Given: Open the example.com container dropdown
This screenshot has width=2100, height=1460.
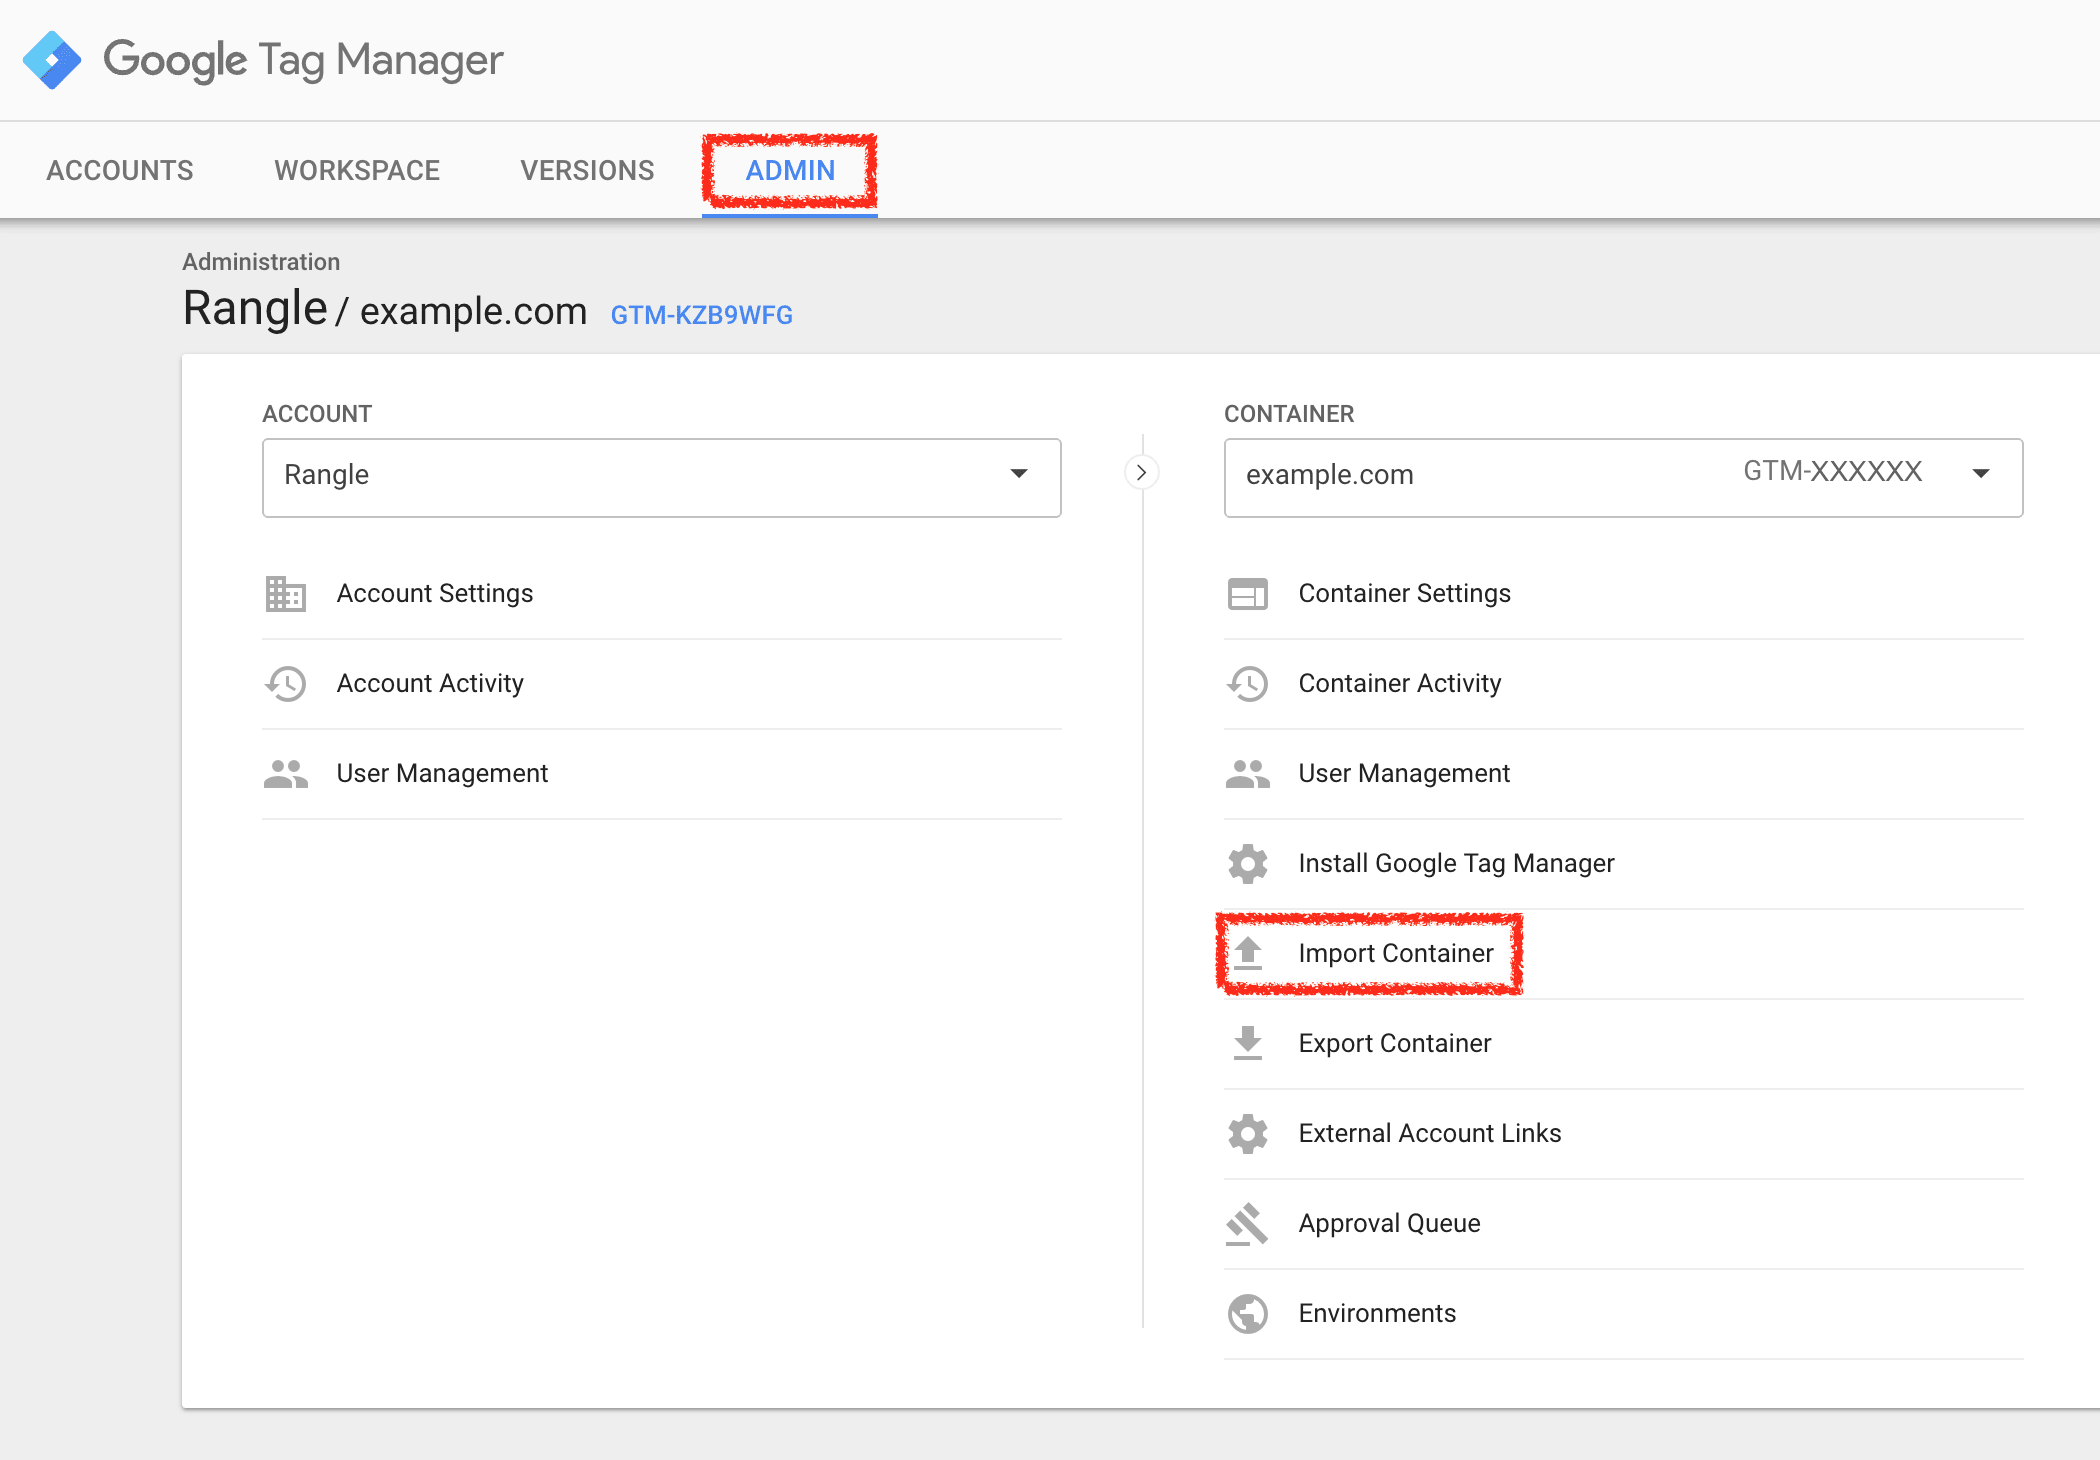Looking at the screenshot, I should pyautogui.click(x=1624, y=478).
